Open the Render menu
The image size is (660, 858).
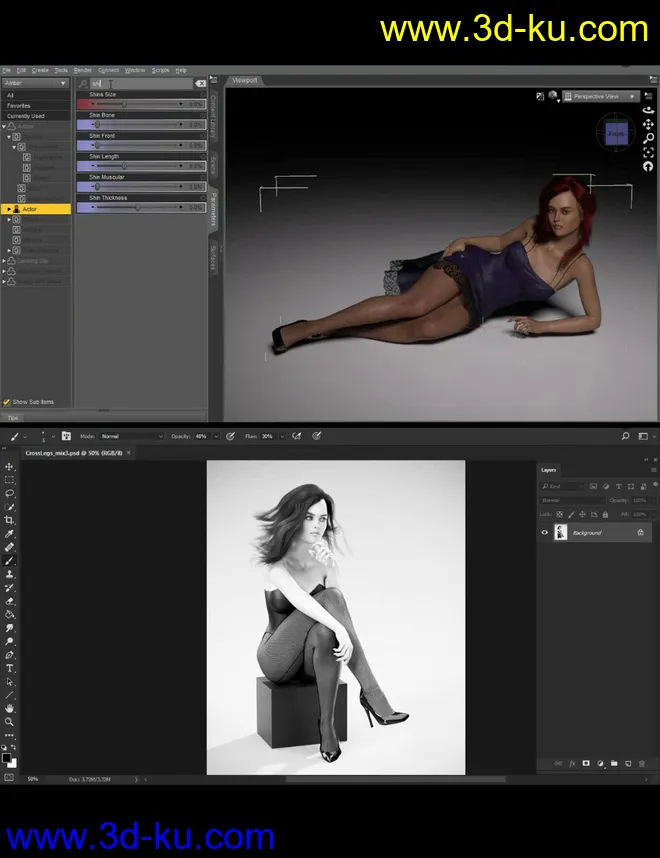click(83, 70)
